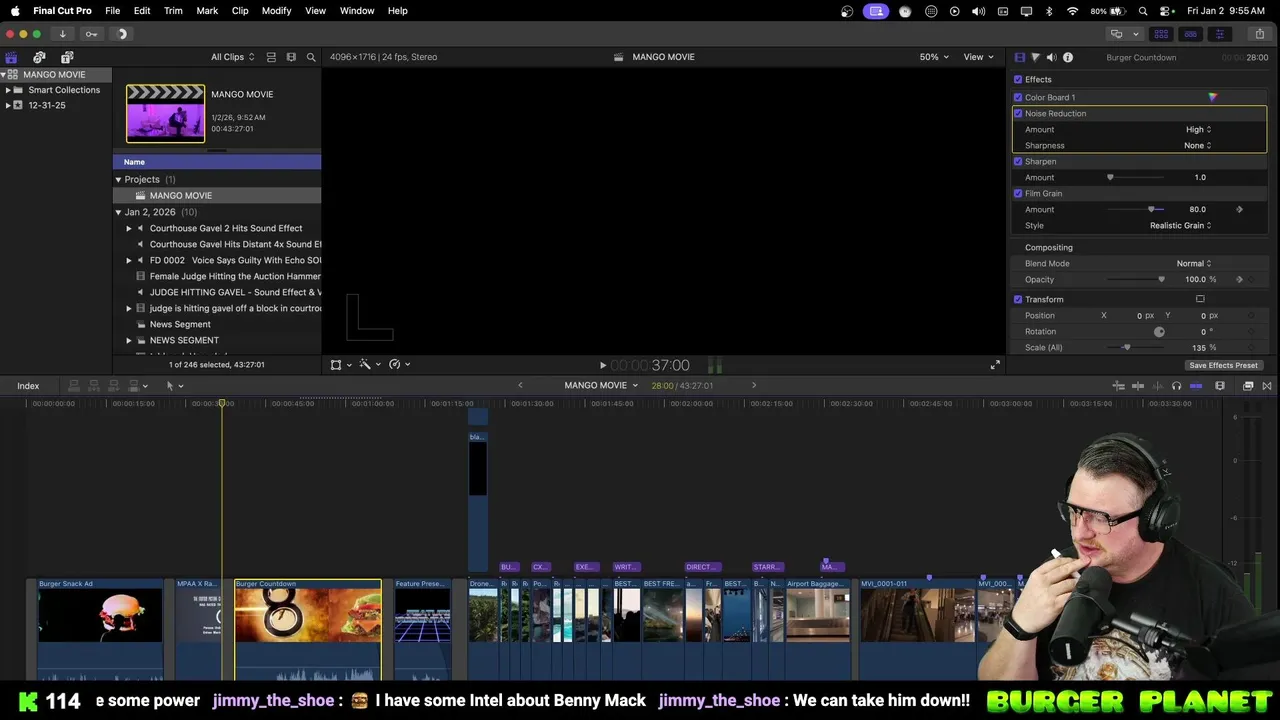Show the Effects browser in timeline
Viewport: 1280px width, 720px height.
1248,386
